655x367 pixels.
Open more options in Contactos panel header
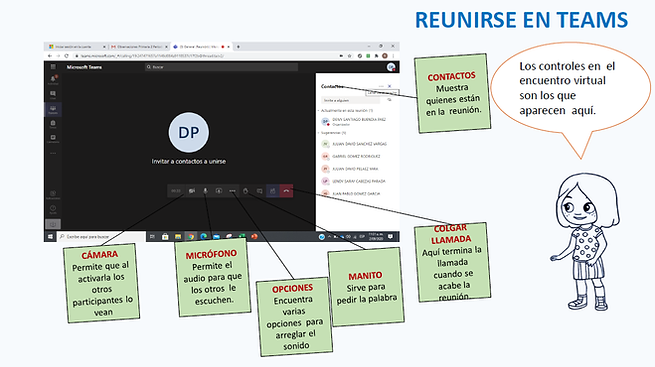coord(381,86)
